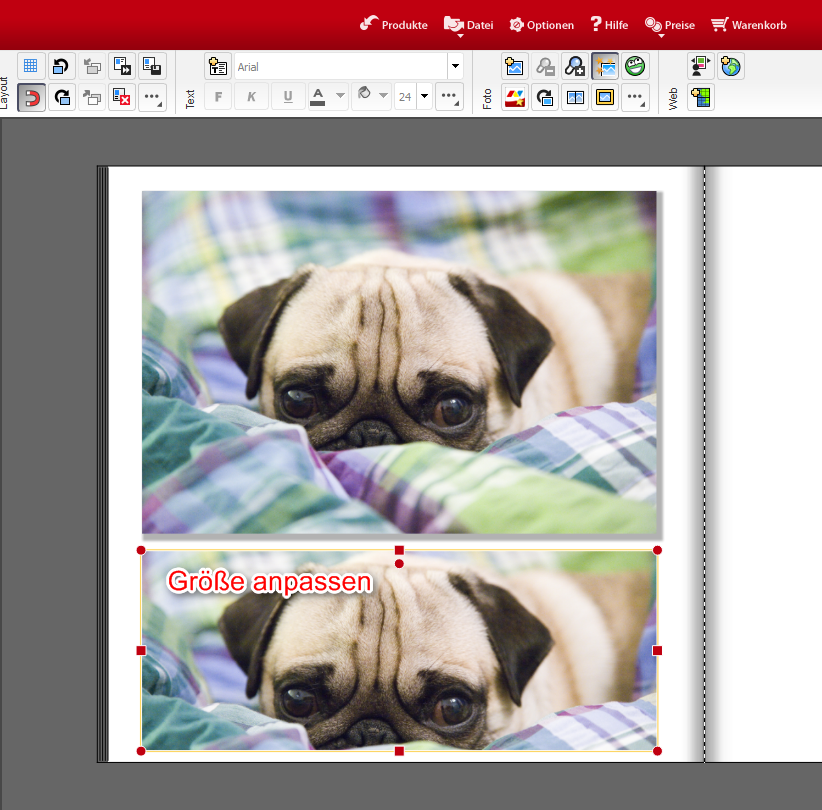Expand the font size 24 dropdown
822x810 pixels.
click(425, 97)
